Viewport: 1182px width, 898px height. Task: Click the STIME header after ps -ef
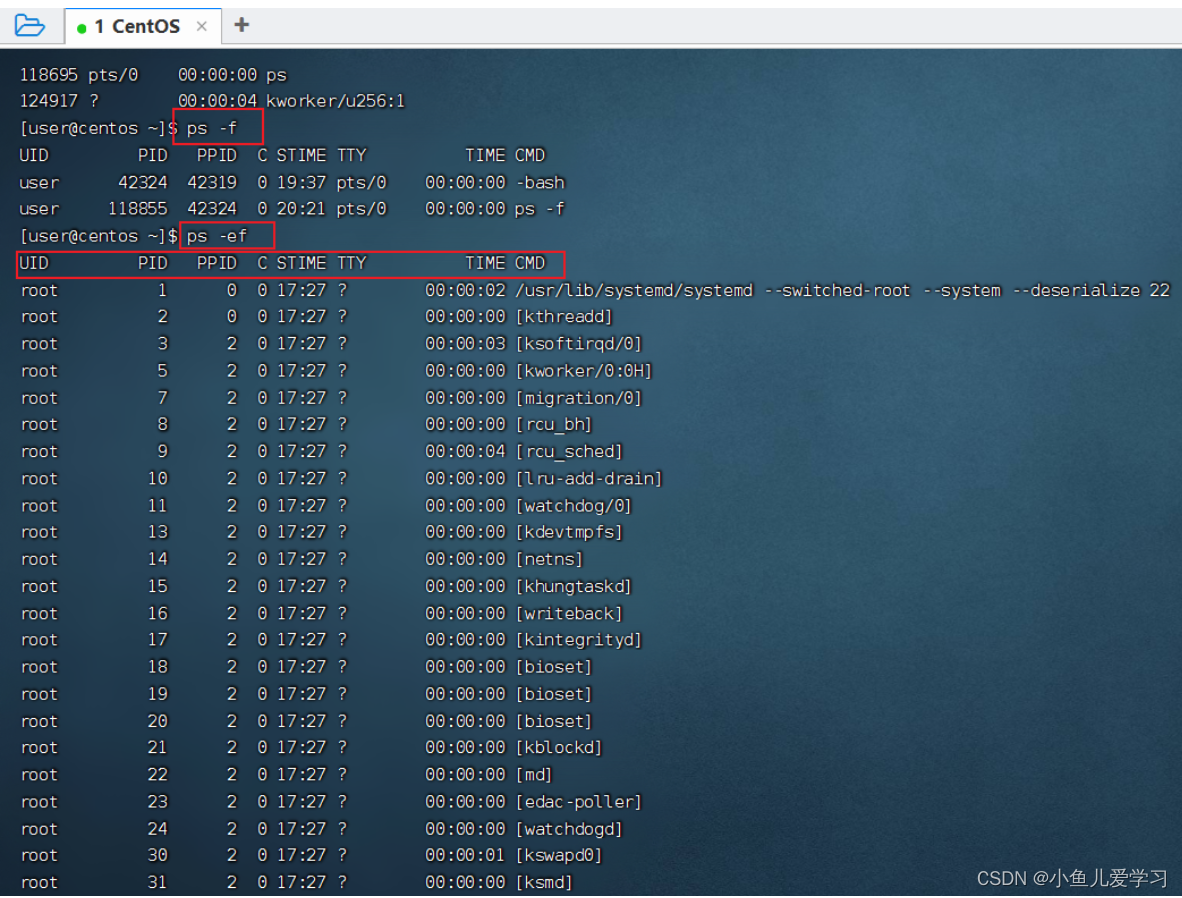(302, 263)
